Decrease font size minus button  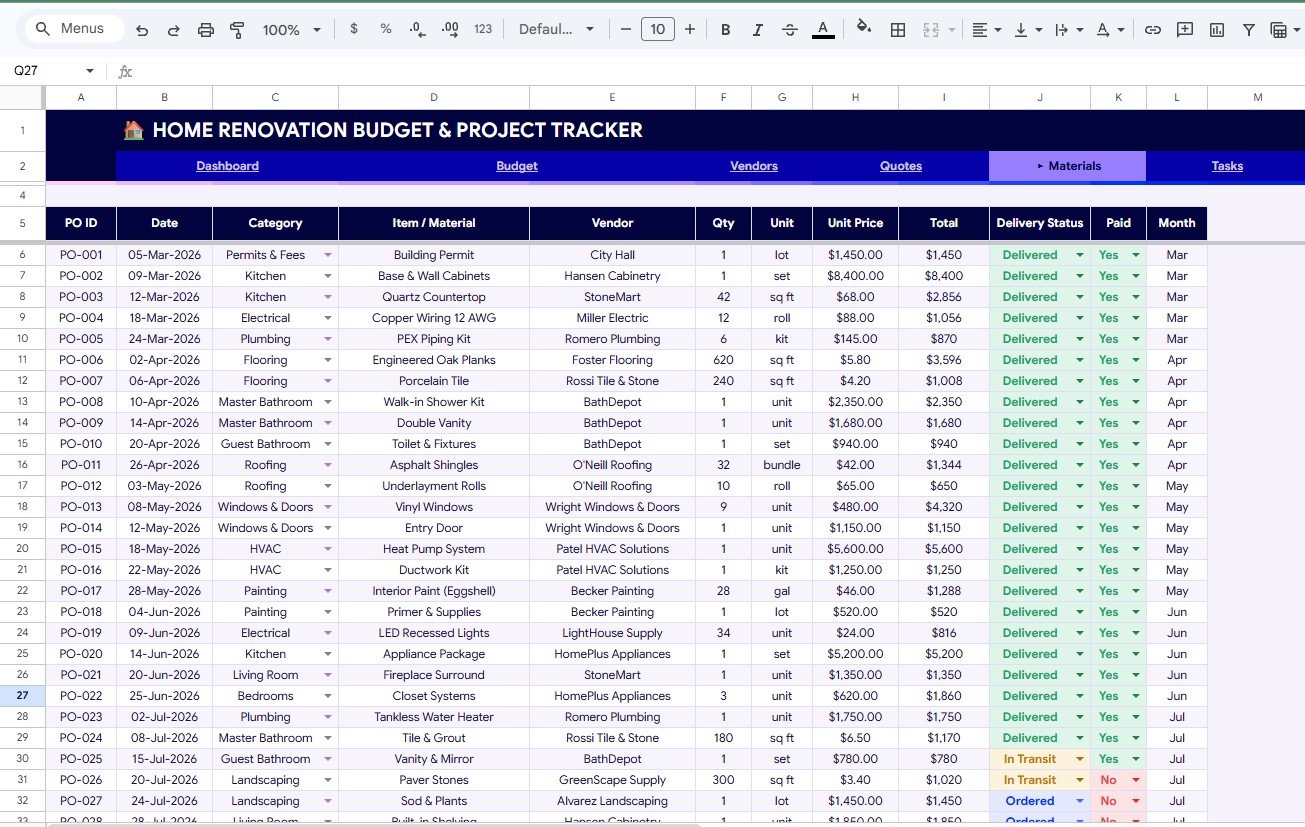coord(626,29)
